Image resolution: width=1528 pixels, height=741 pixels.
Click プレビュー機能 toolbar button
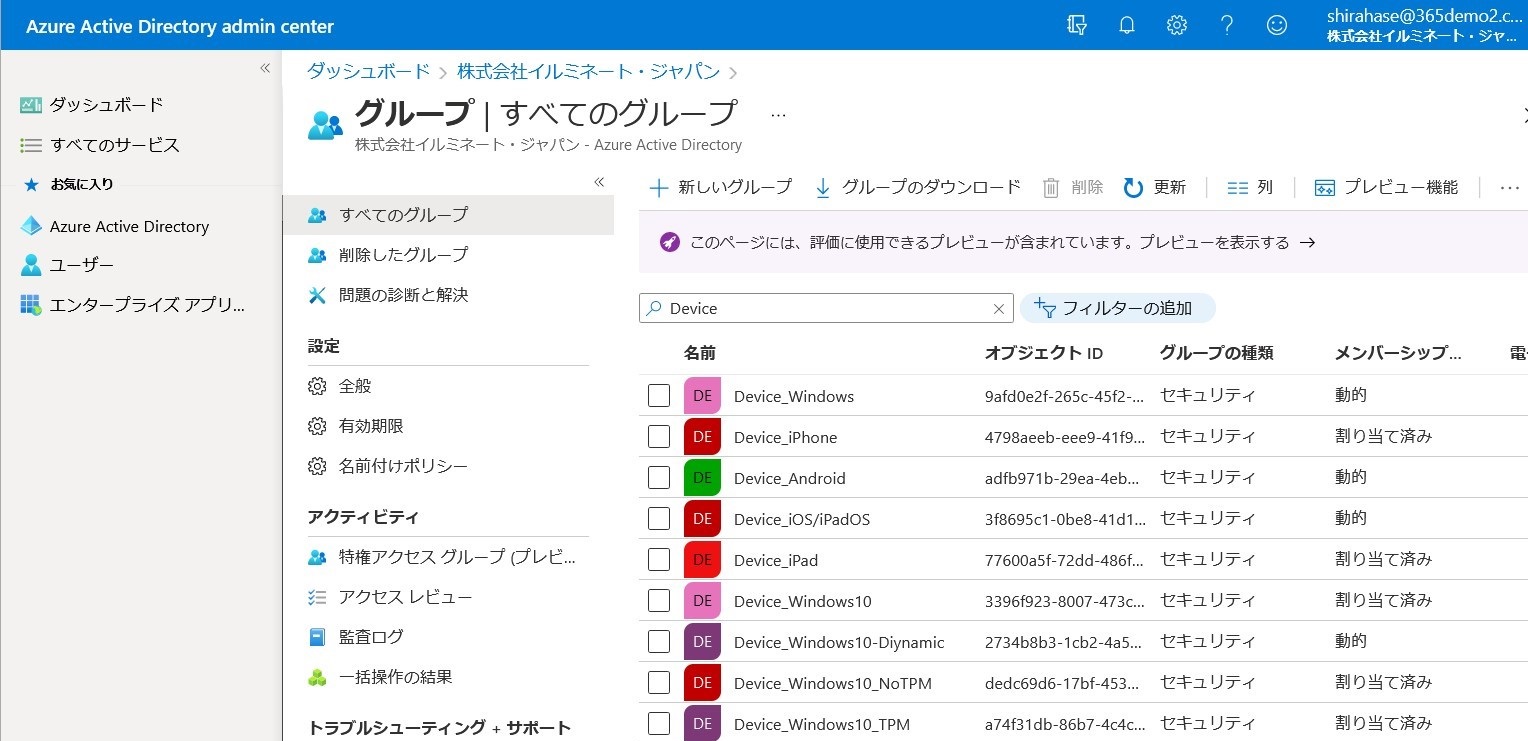[x=1386, y=187]
